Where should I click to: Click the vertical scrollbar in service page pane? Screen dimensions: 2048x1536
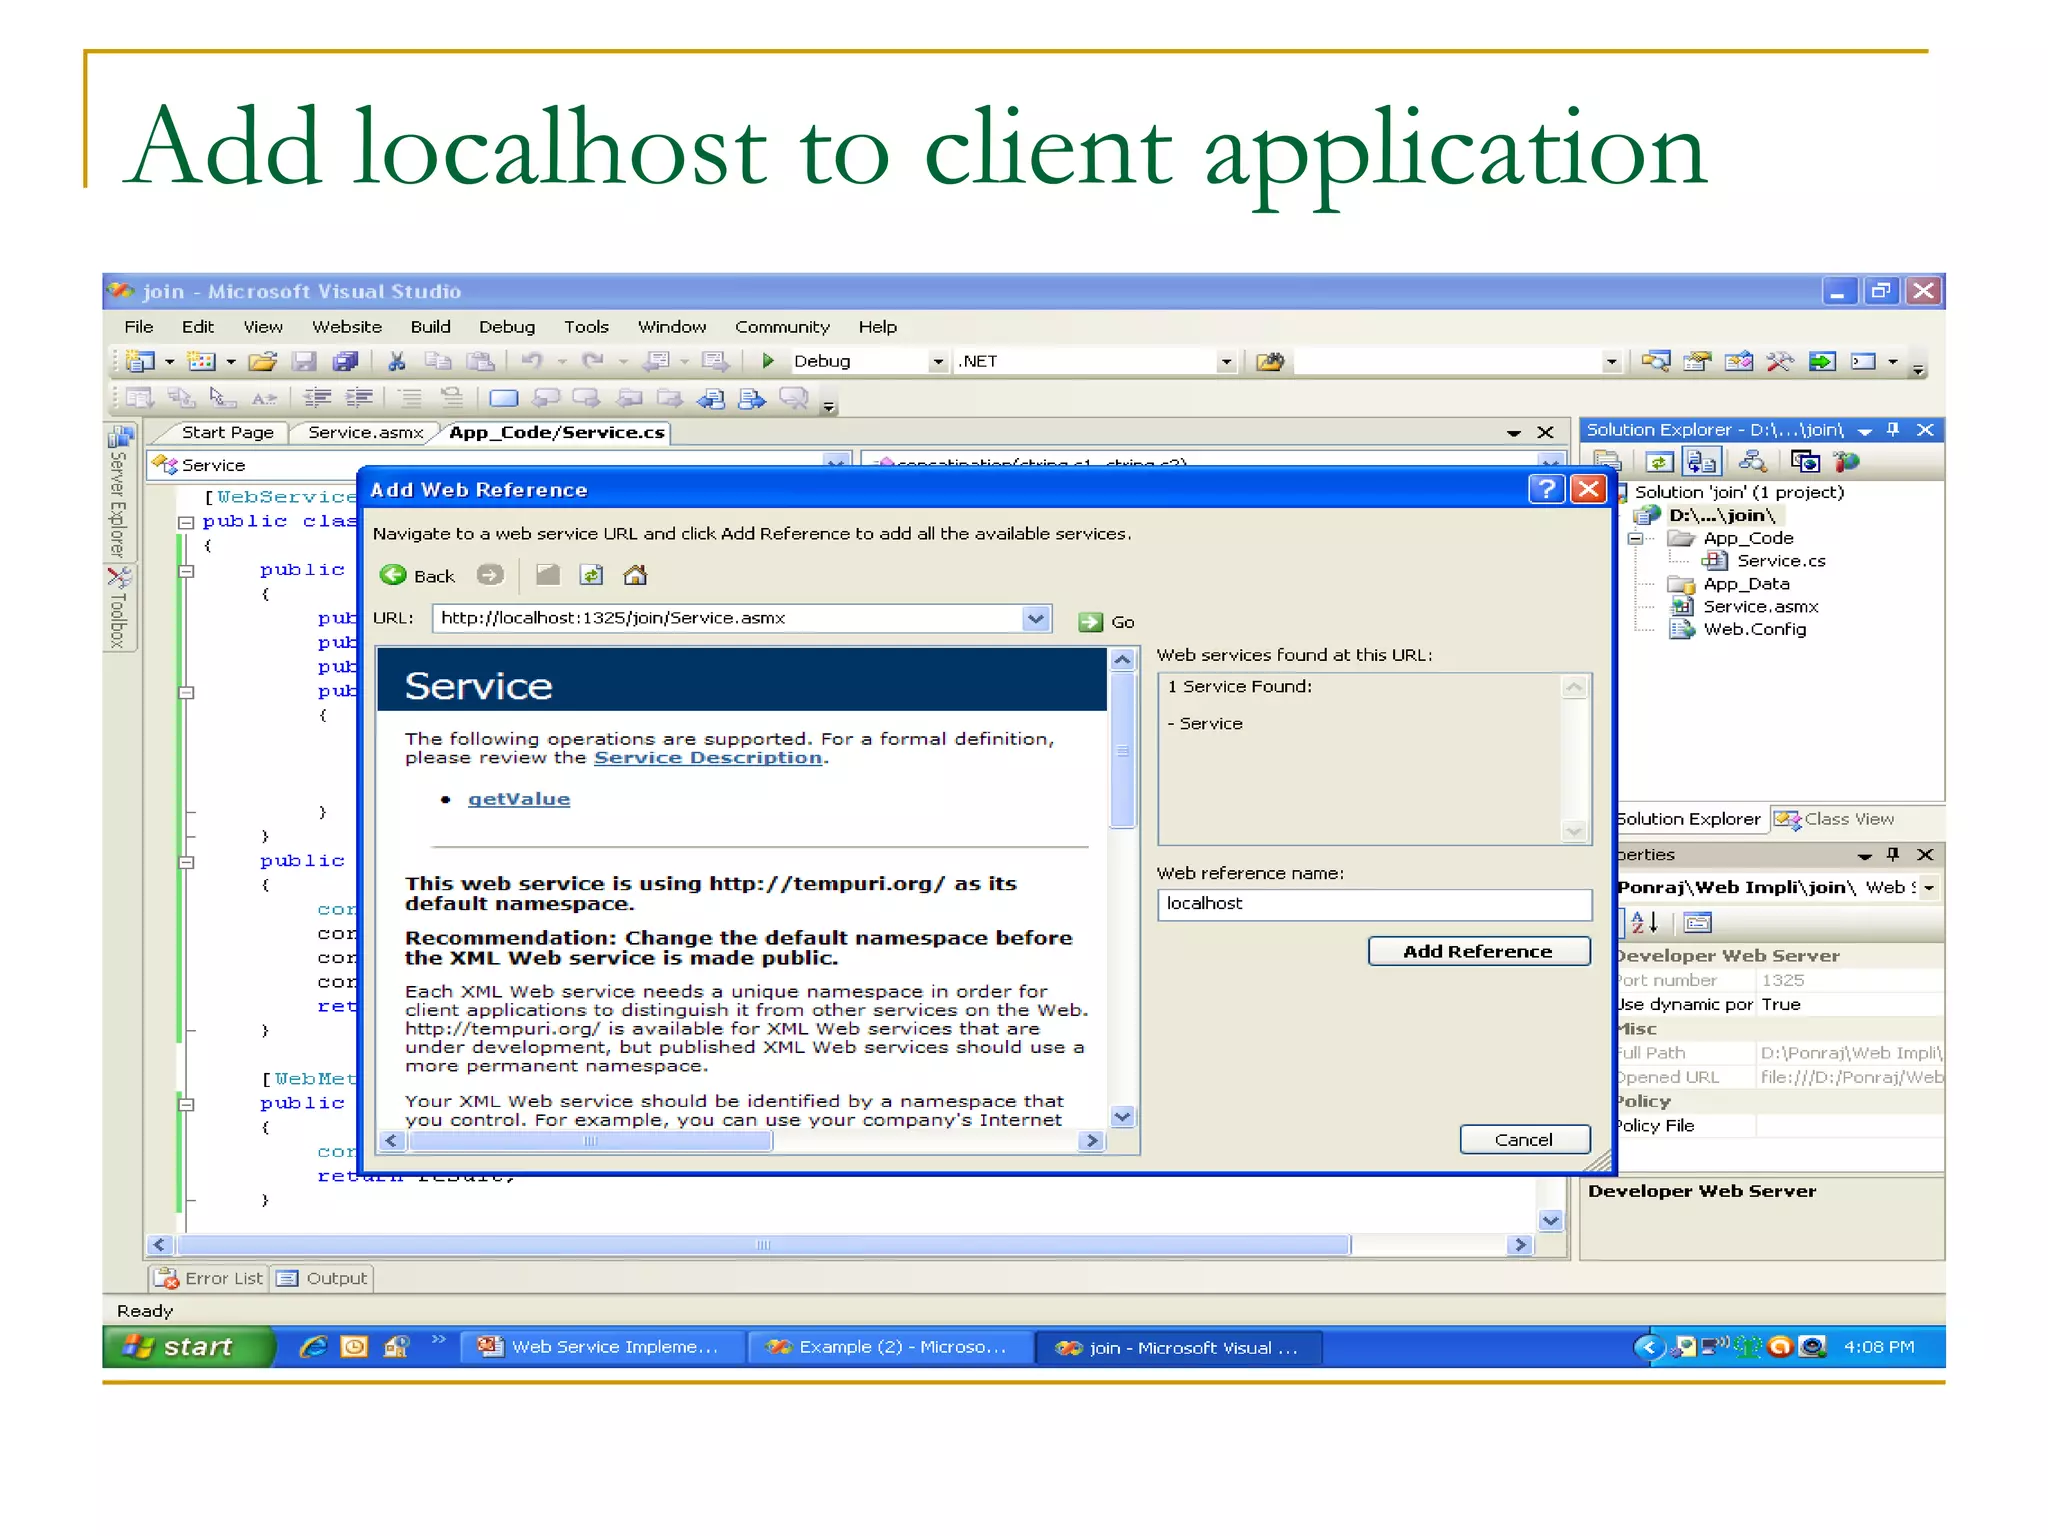(x=1122, y=887)
